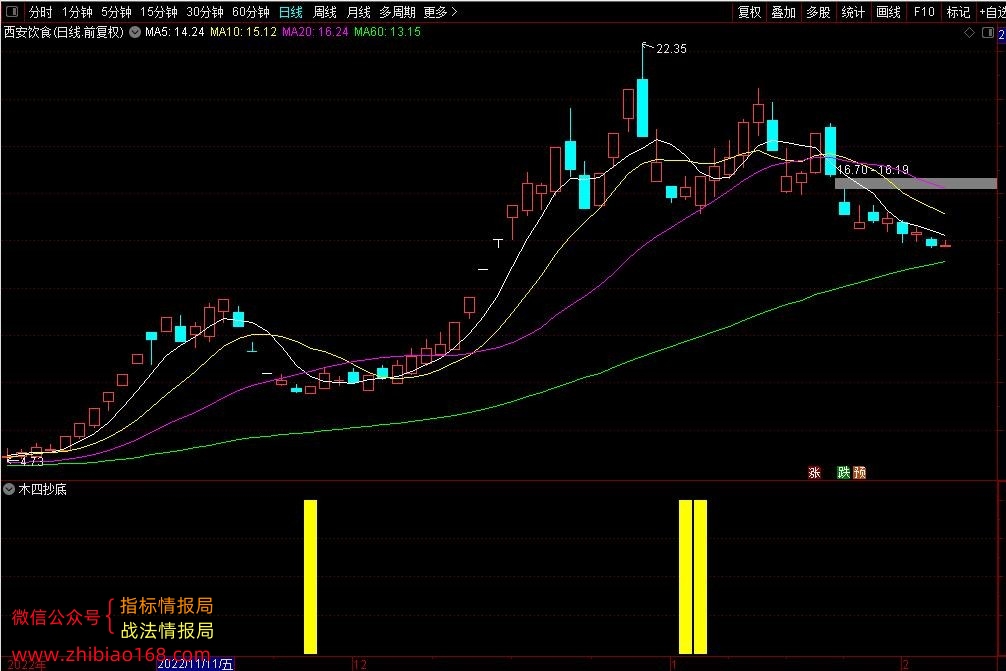This screenshot has width=1006, height=671.
Task: Select the cyan candlestick at the 22.35 peak
Action: 642,107
